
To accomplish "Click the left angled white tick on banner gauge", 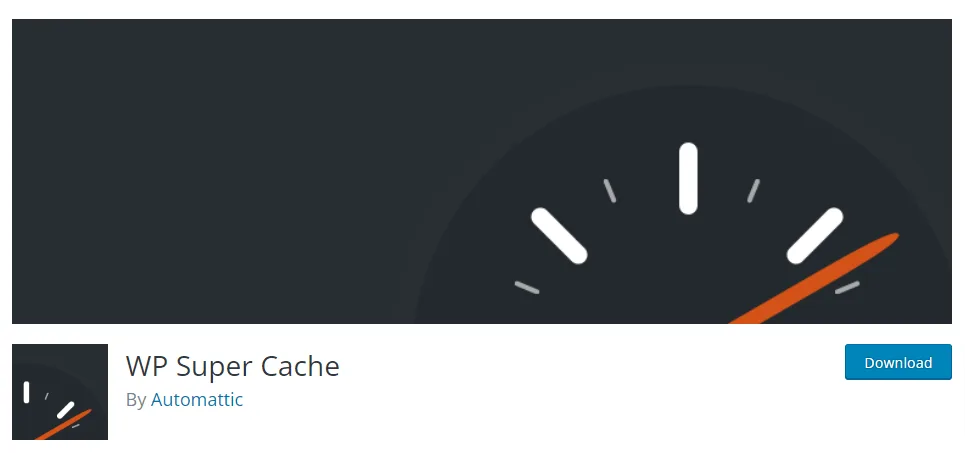I will [559, 236].
